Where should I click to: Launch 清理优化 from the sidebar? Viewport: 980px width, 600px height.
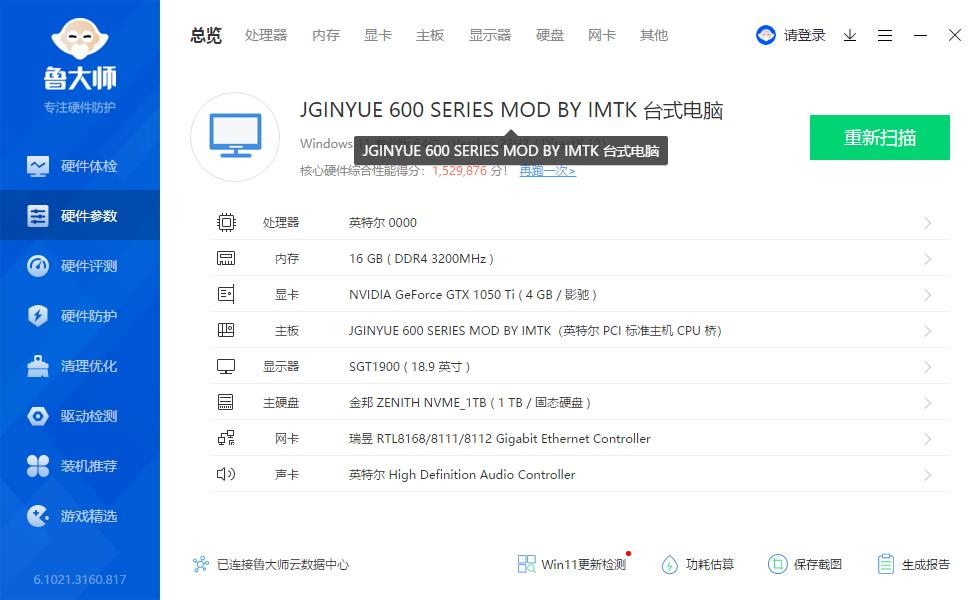[x=80, y=366]
